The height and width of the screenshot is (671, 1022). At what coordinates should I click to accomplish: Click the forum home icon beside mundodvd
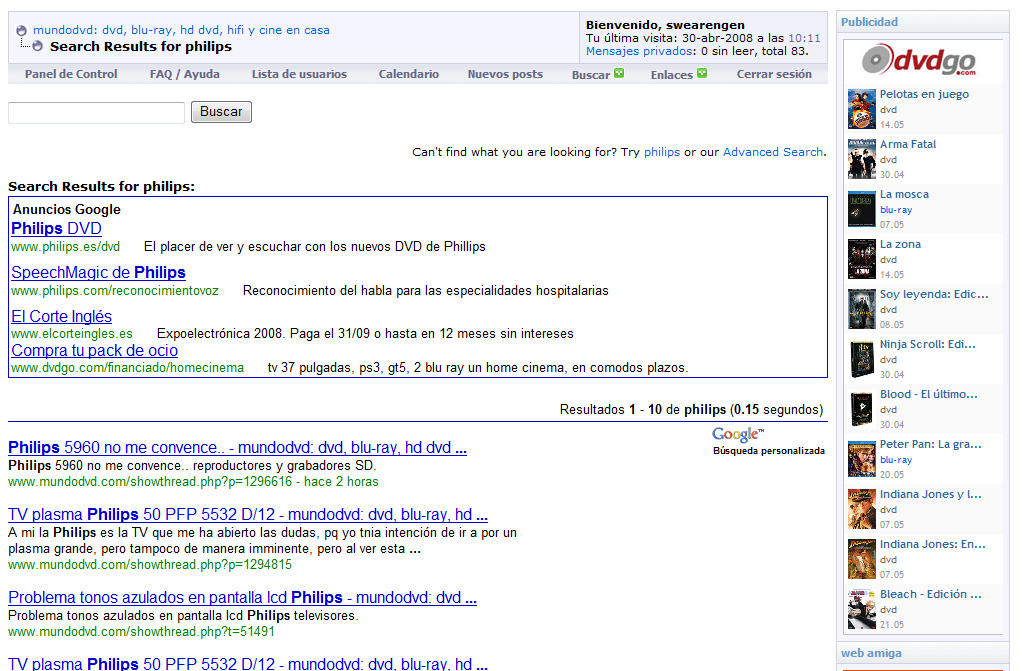click(22, 31)
